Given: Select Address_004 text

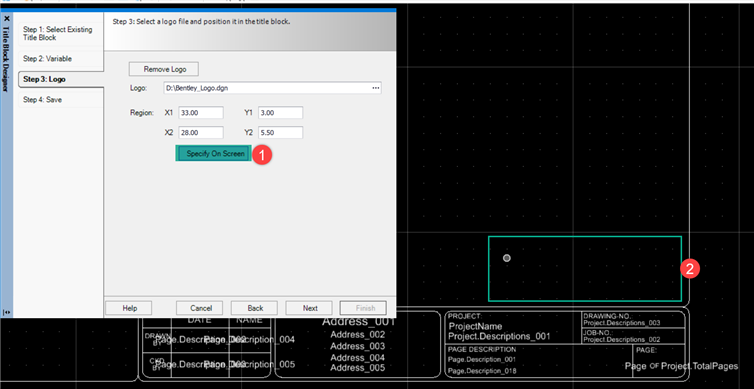Looking at the screenshot, I should 358,358.
